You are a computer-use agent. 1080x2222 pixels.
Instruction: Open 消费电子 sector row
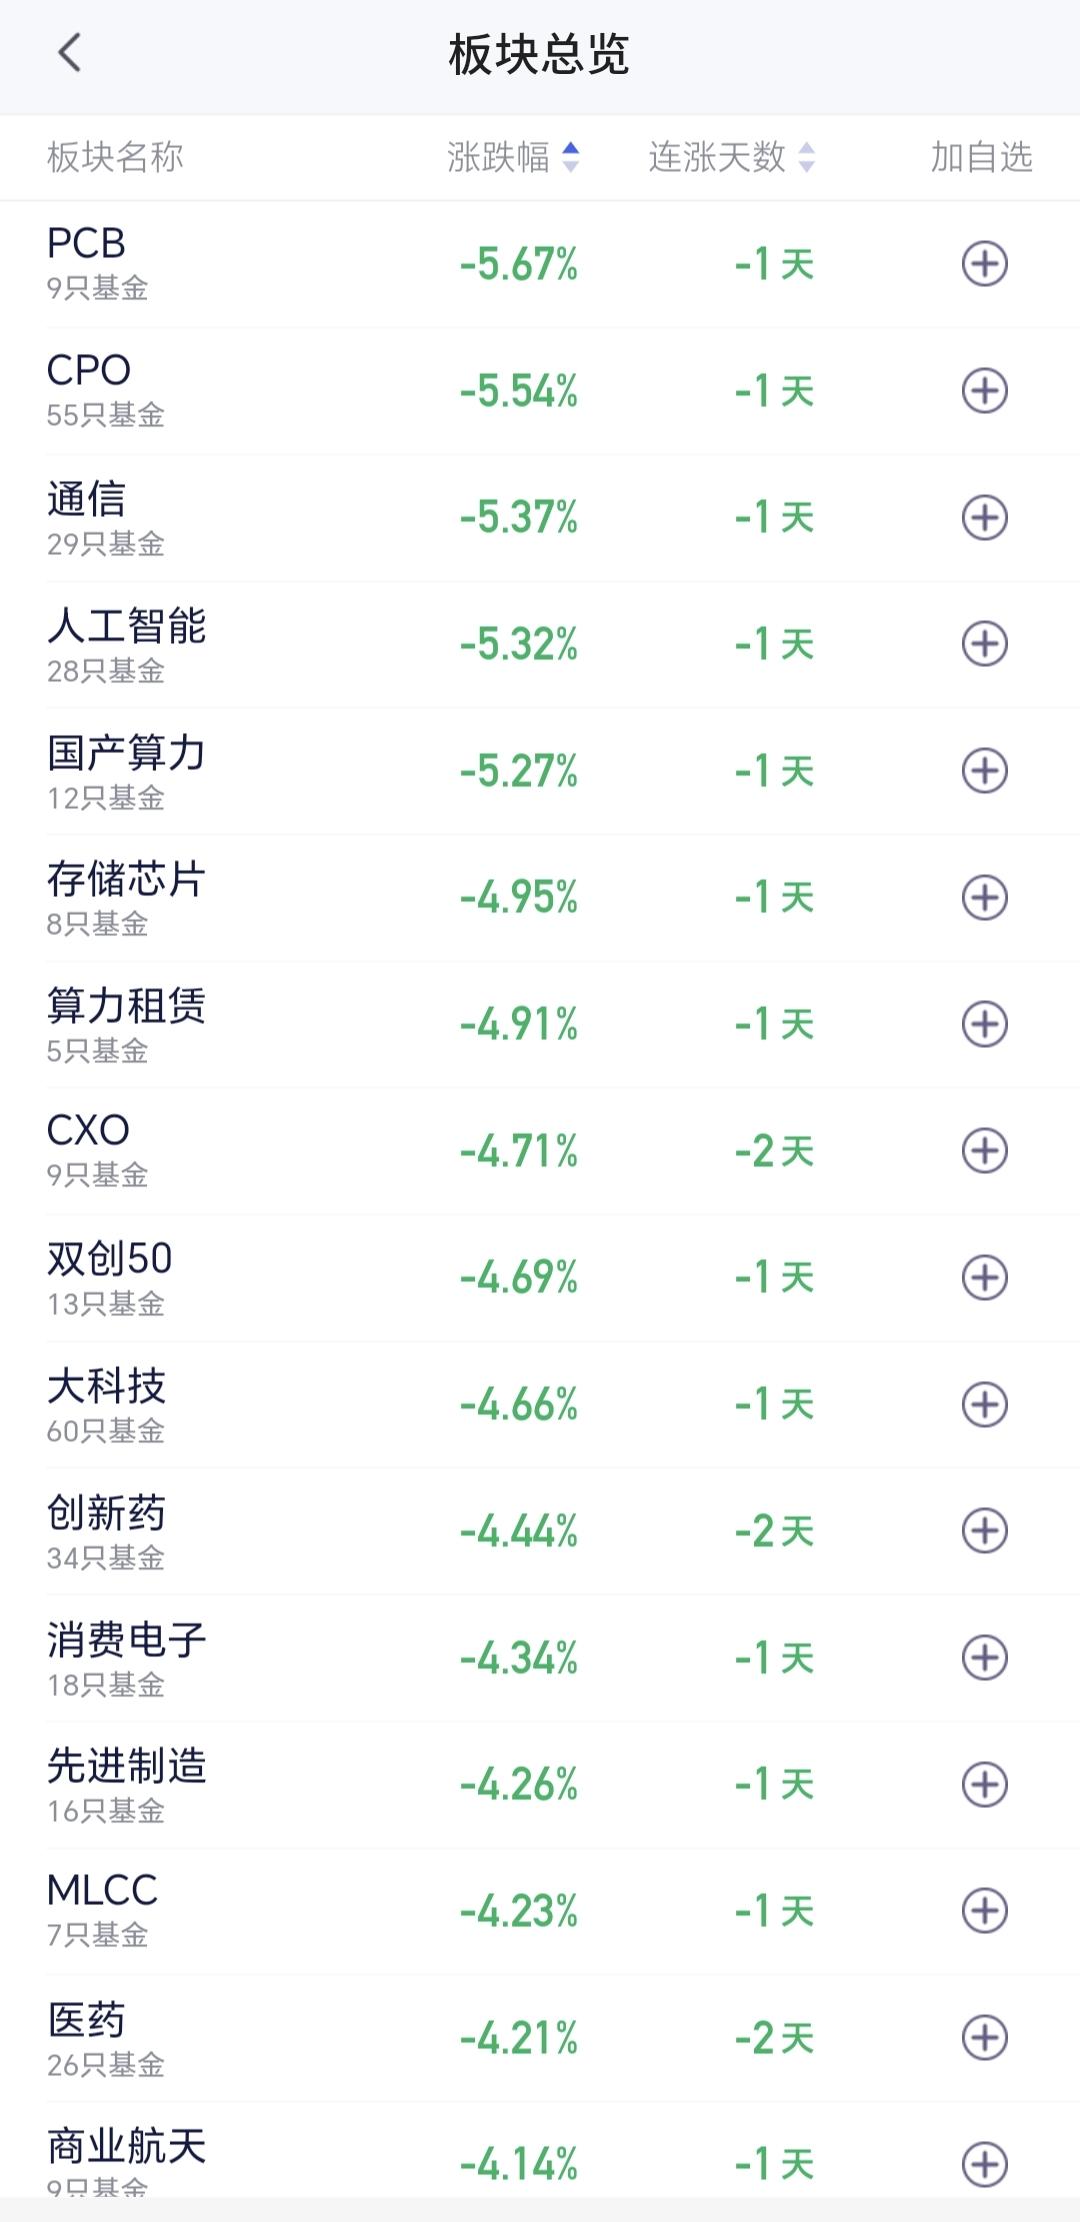[540, 1658]
